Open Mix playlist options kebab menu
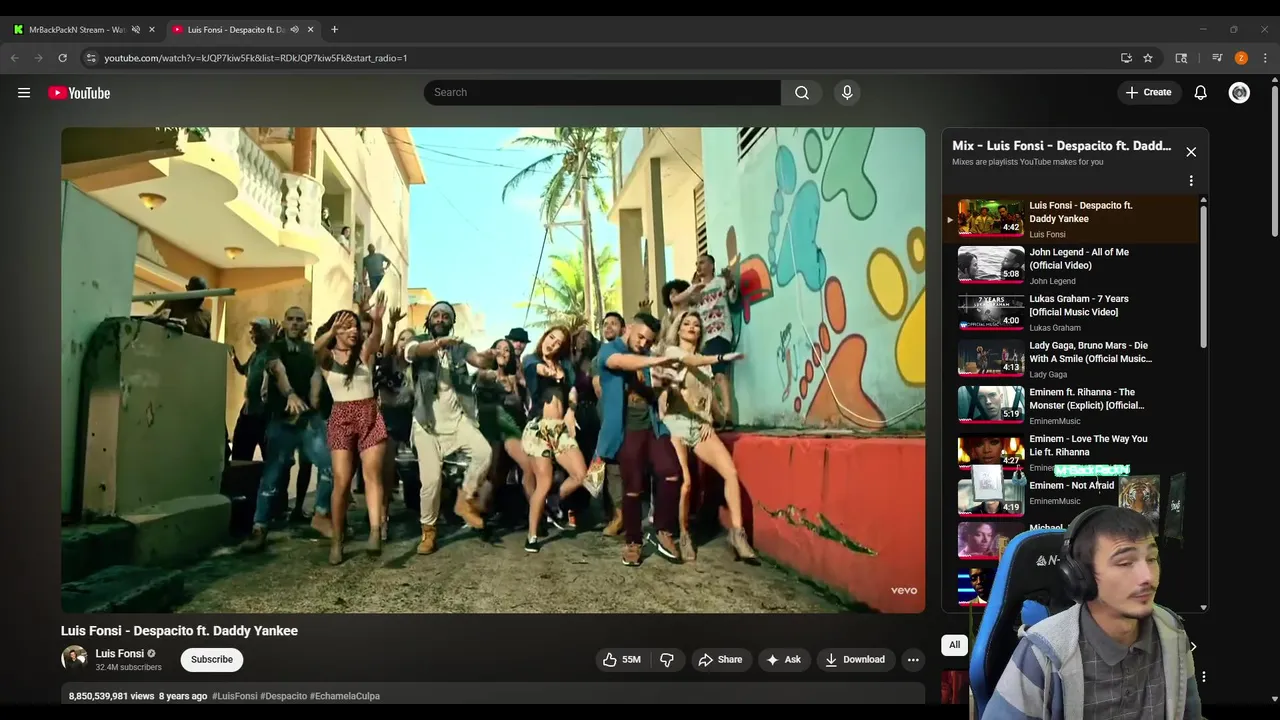The width and height of the screenshot is (1280, 720). tap(1191, 181)
